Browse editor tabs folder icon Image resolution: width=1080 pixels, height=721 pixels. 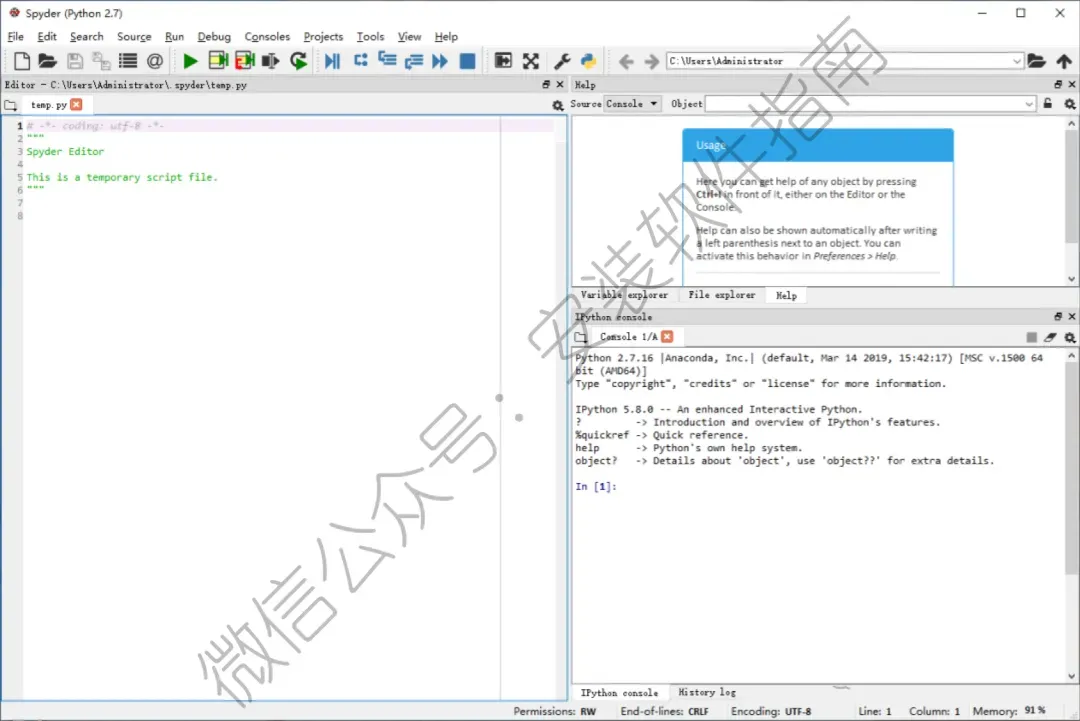pos(10,105)
